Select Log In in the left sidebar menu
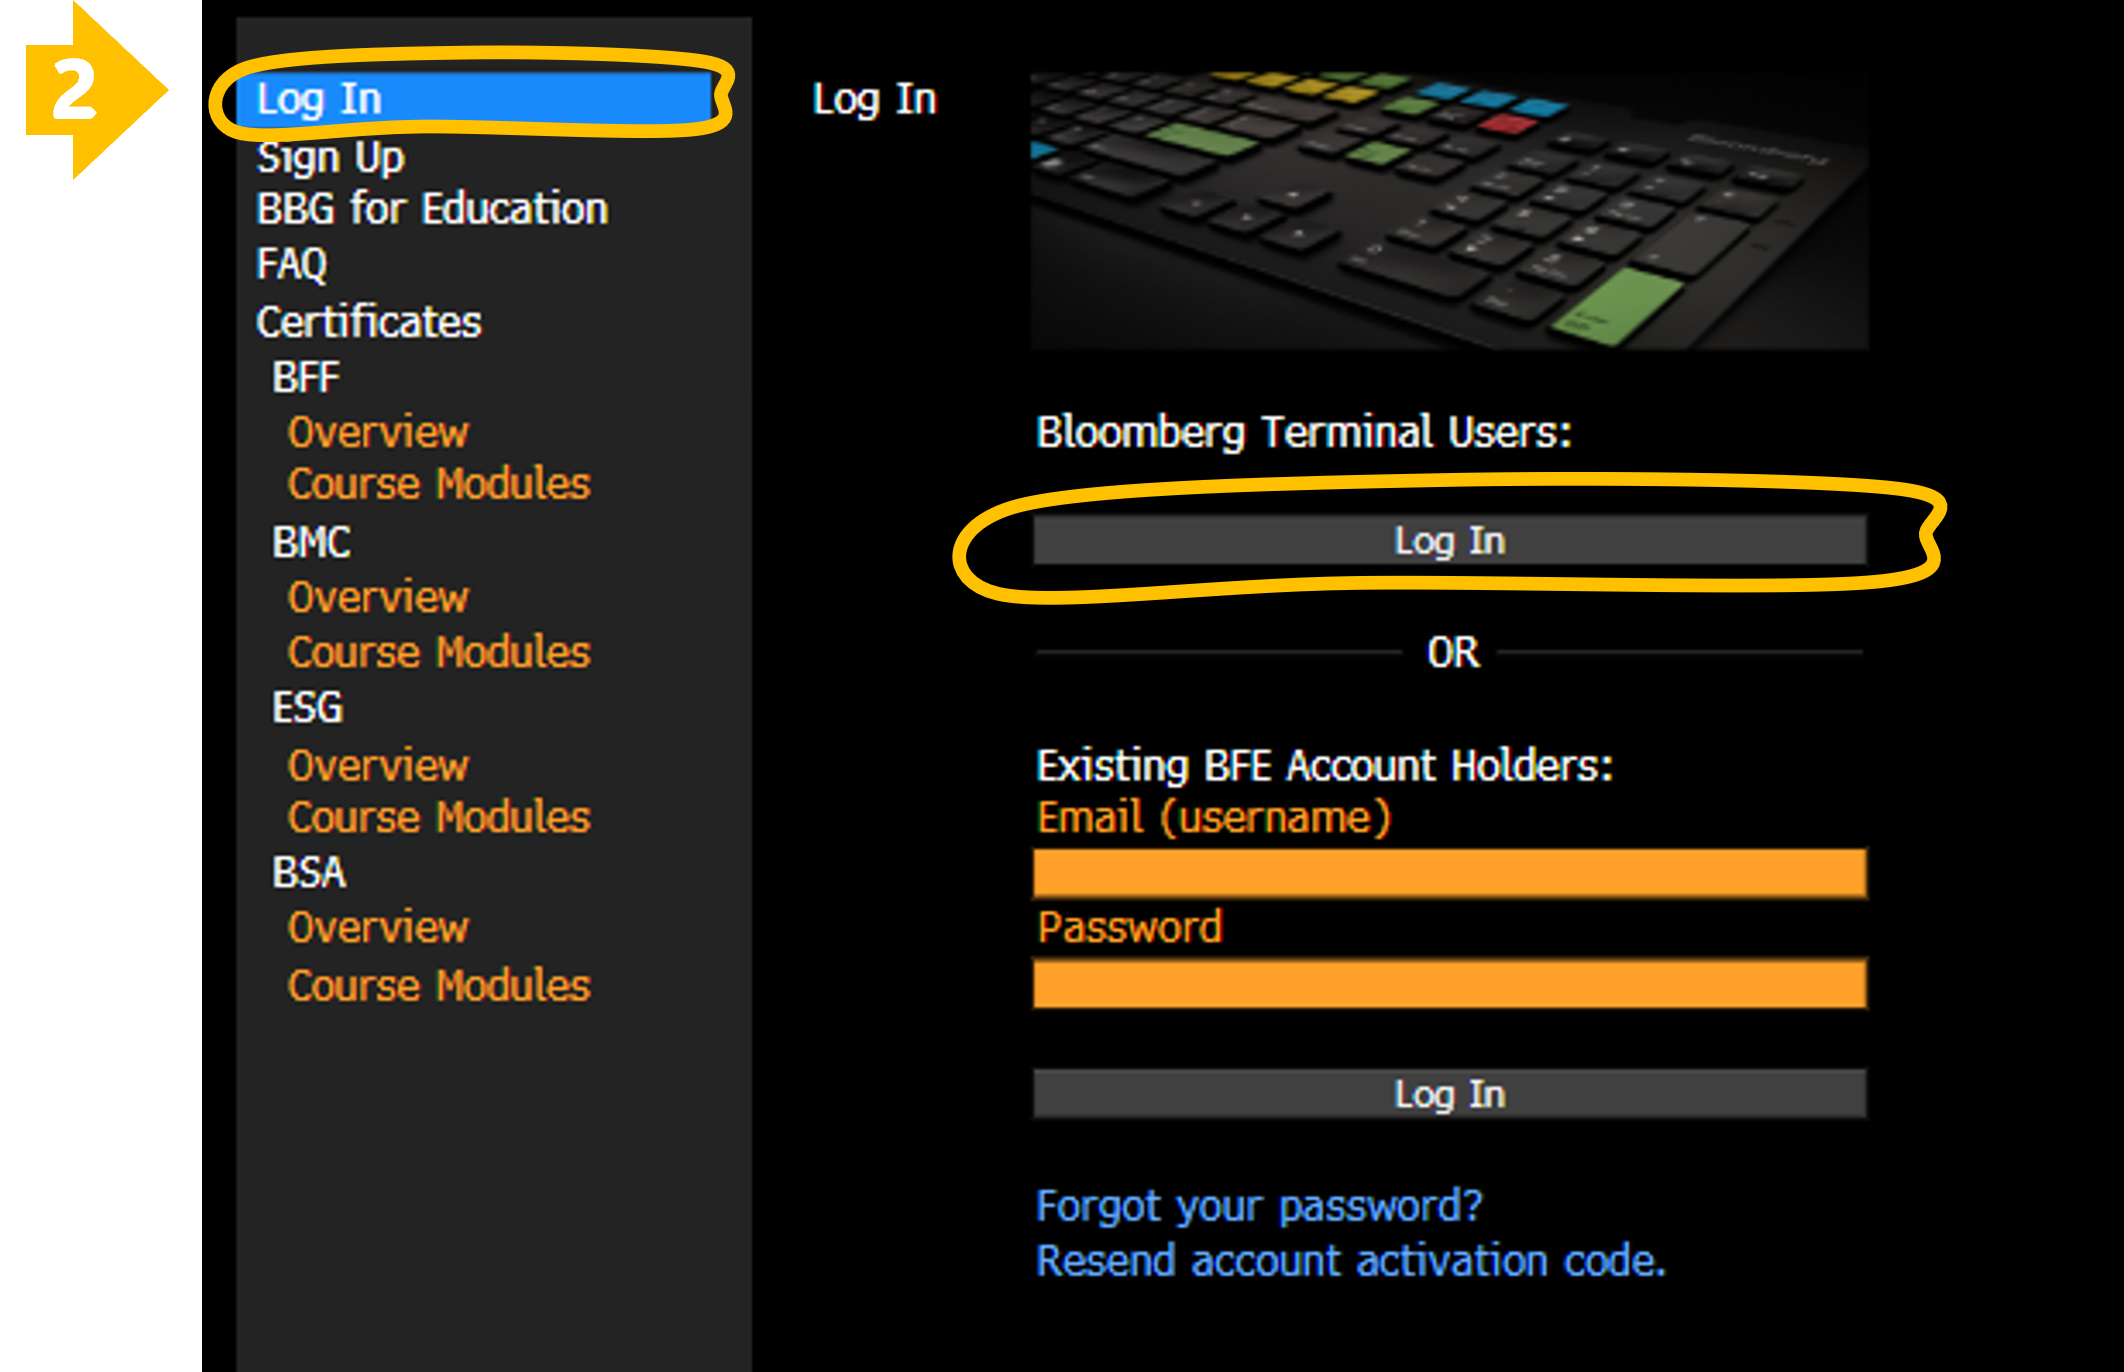2124x1372 pixels. (320, 99)
